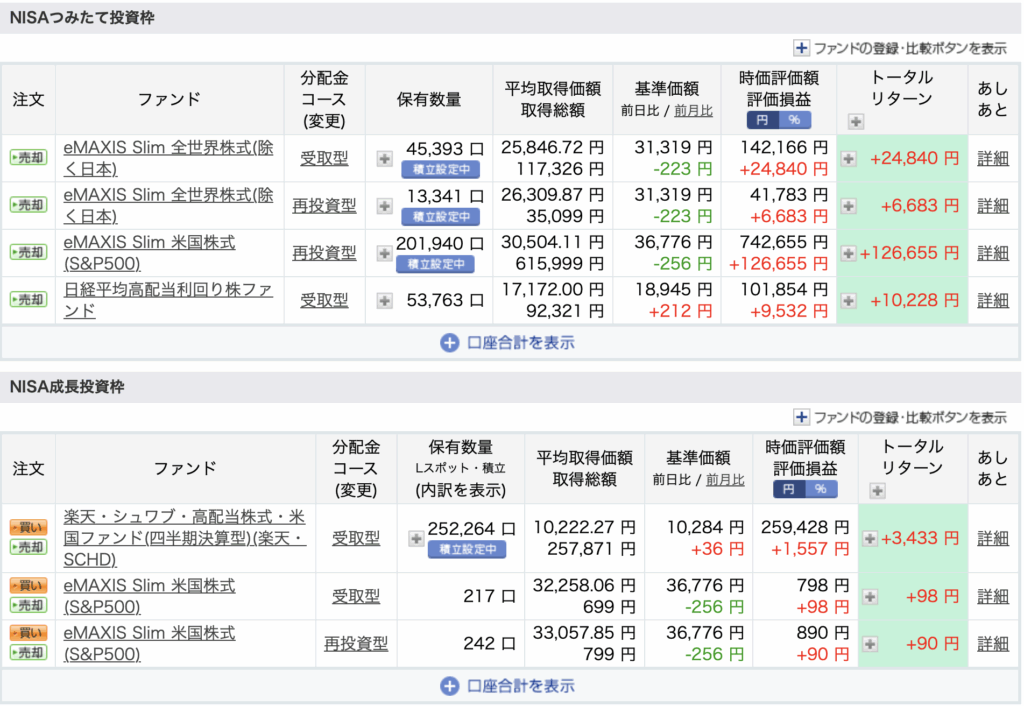Expand plus icon beside 53,763口 holding quantity
Viewport: 1024px width, 706px height.
[384, 300]
